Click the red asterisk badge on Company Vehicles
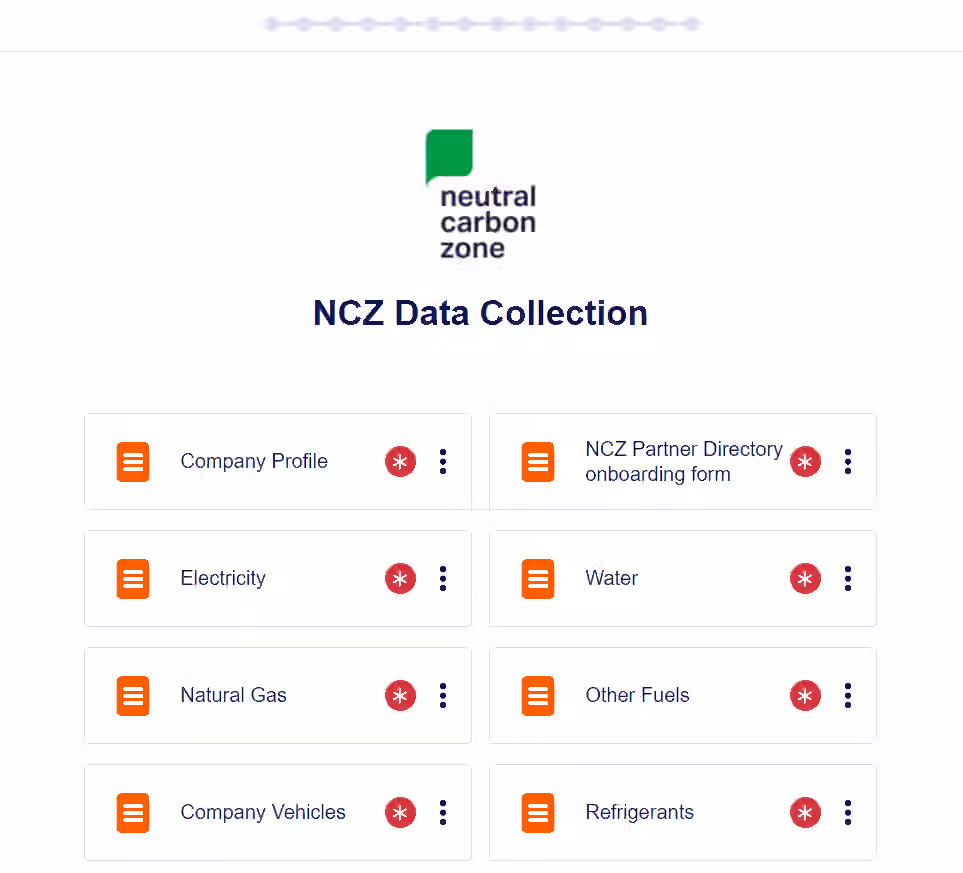 click(x=400, y=812)
